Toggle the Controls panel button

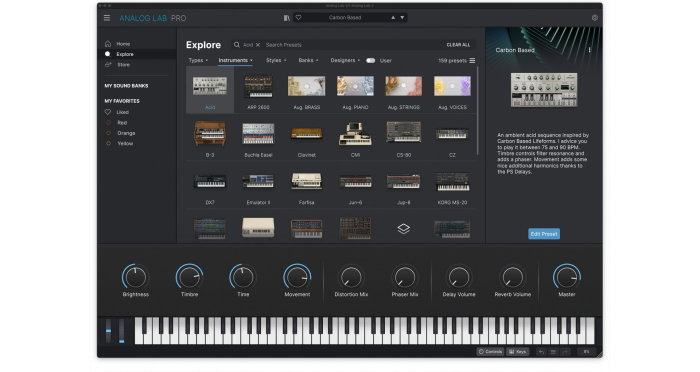tap(490, 352)
